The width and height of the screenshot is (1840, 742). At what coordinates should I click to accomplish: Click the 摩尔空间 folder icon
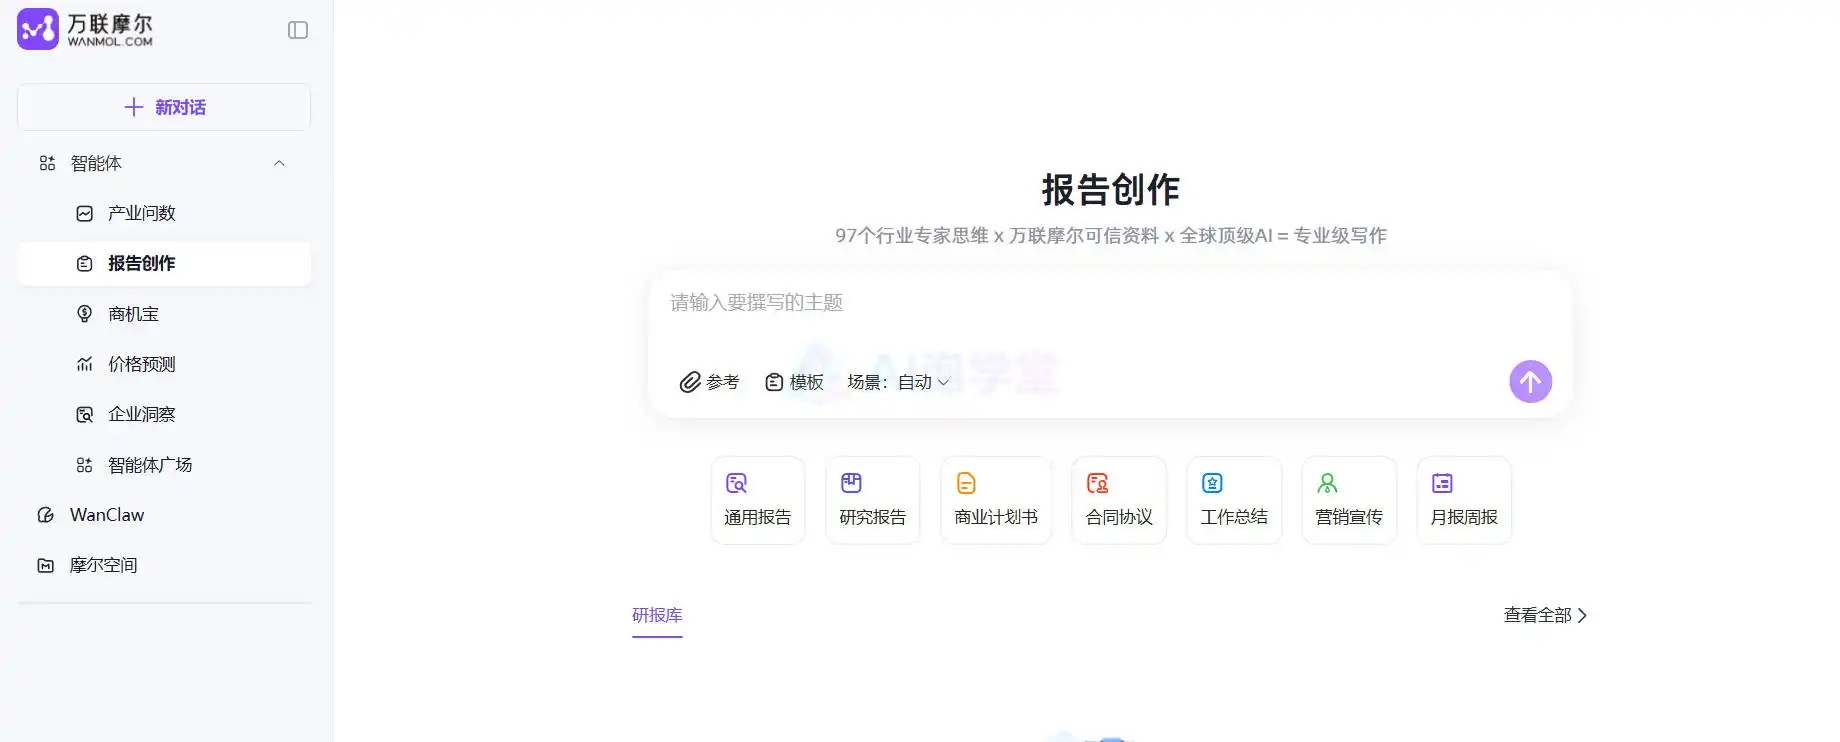point(46,565)
